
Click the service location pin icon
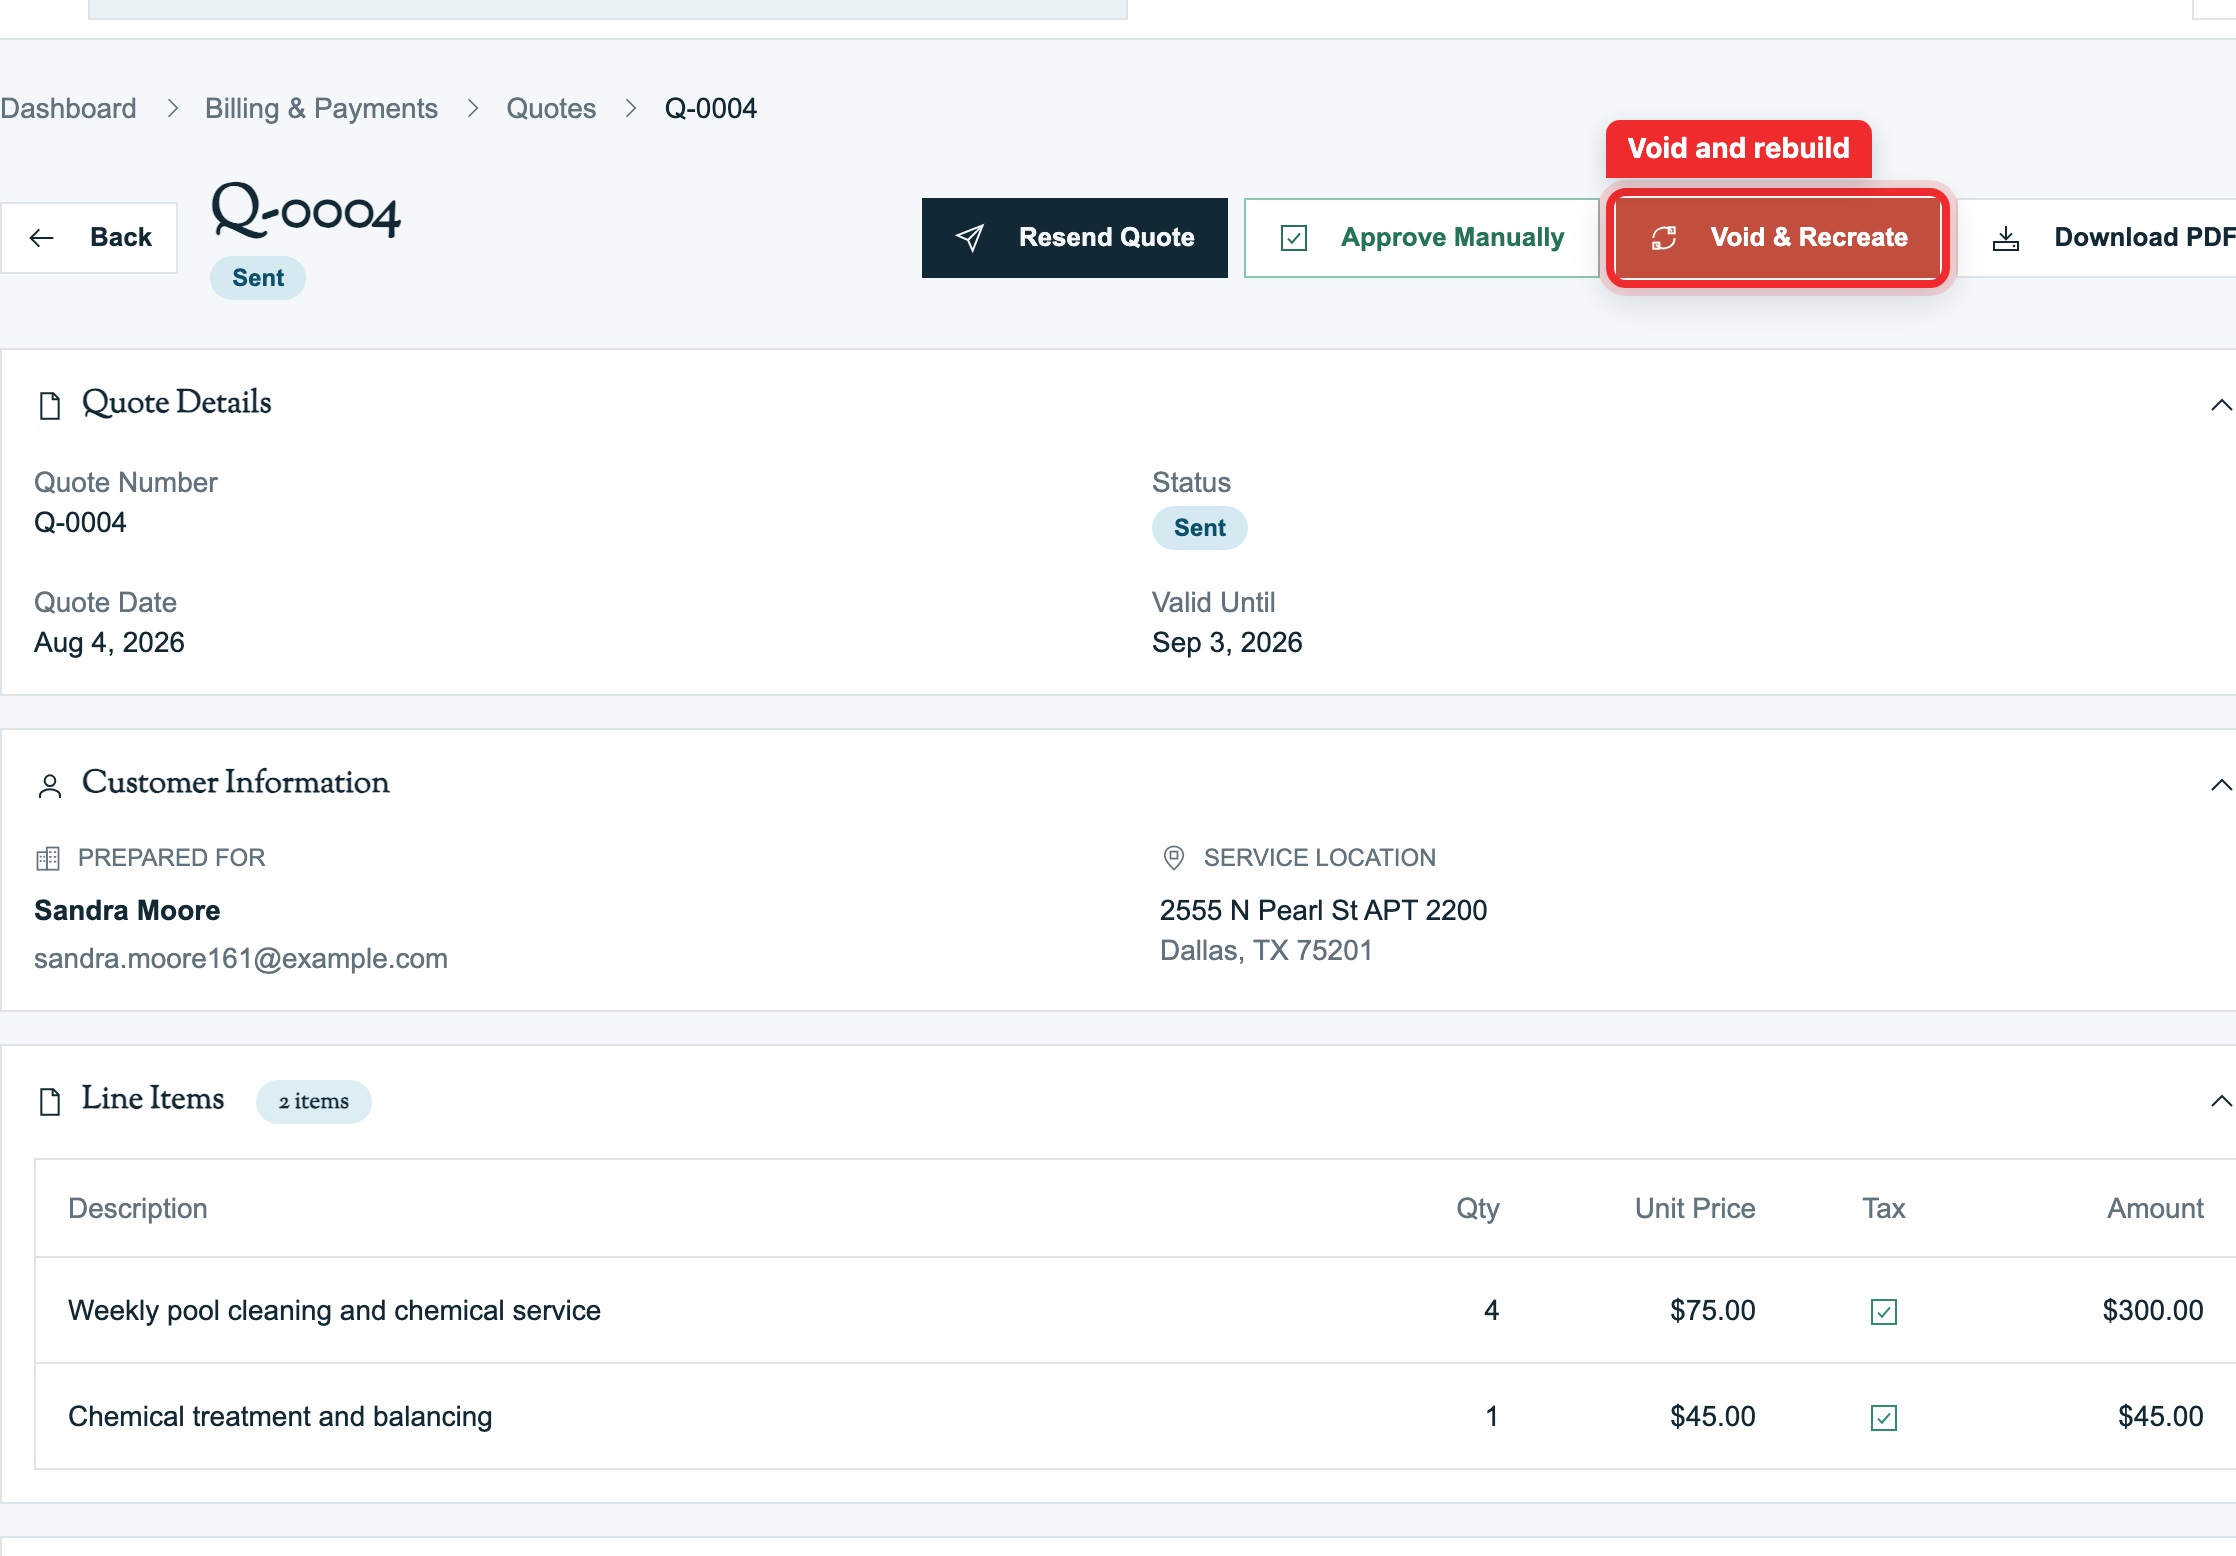point(1174,858)
